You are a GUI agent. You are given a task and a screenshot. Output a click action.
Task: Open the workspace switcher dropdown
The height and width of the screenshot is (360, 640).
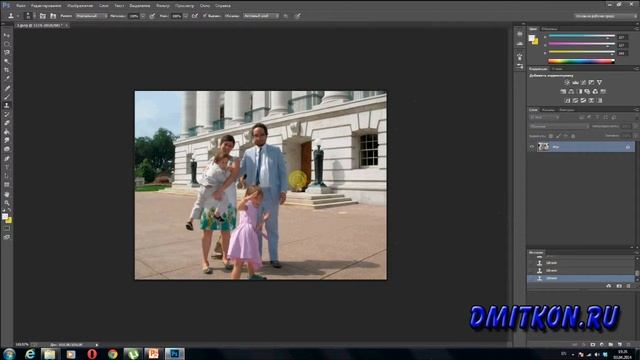[x=605, y=16]
